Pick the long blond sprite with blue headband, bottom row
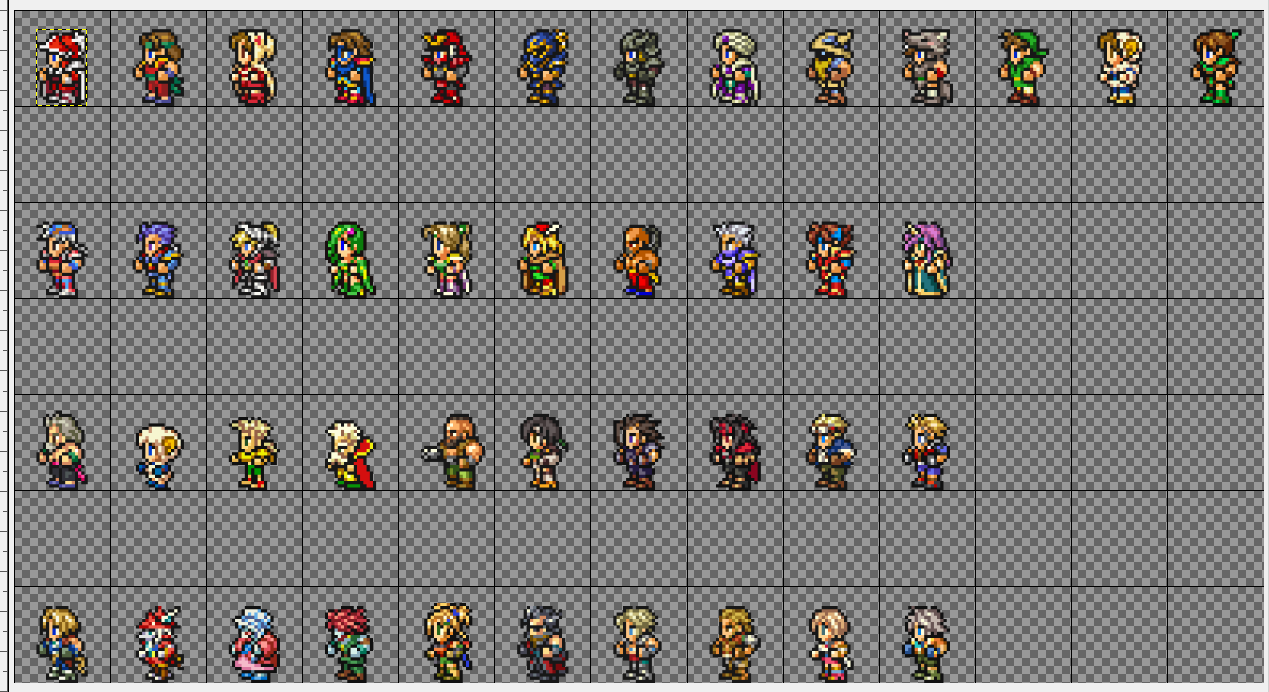This screenshot has width=1269, height=692. point(446,642)
